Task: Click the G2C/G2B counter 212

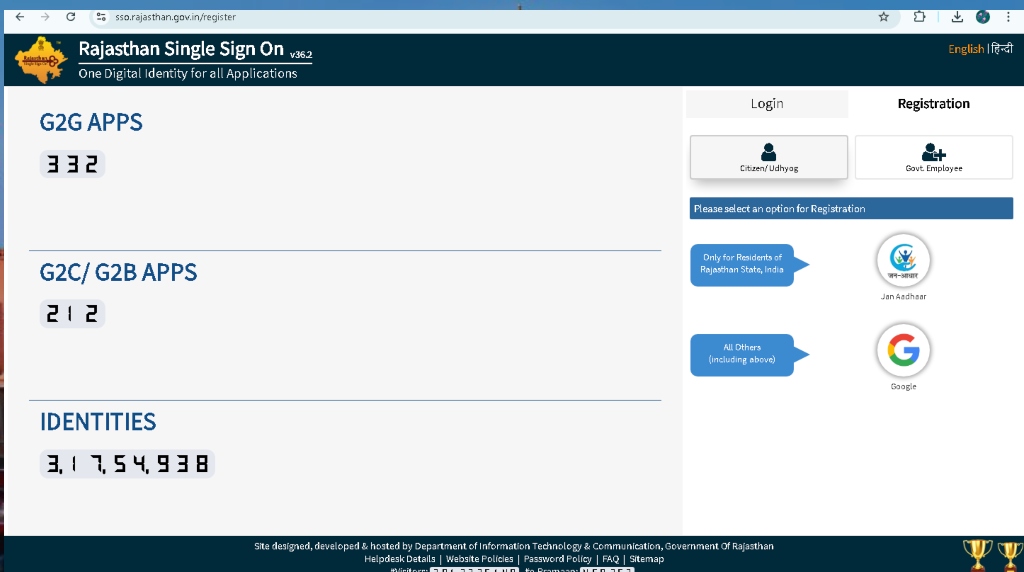Action: pos(72,314)
